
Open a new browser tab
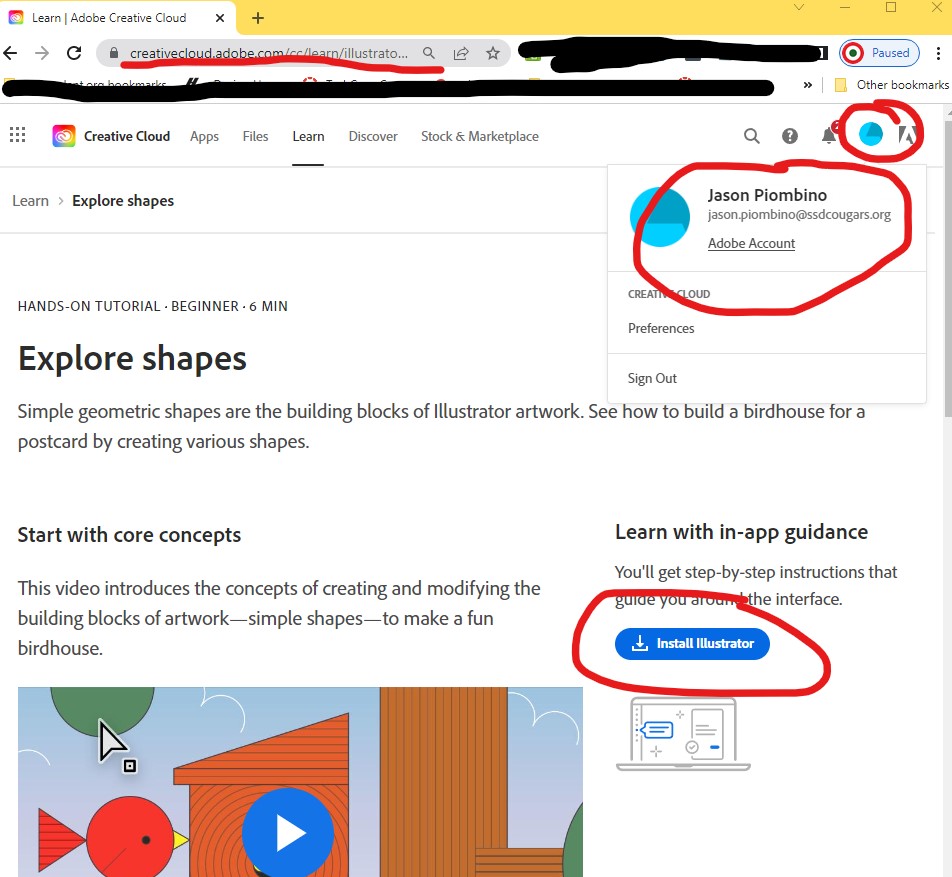[x=258, y=18]
